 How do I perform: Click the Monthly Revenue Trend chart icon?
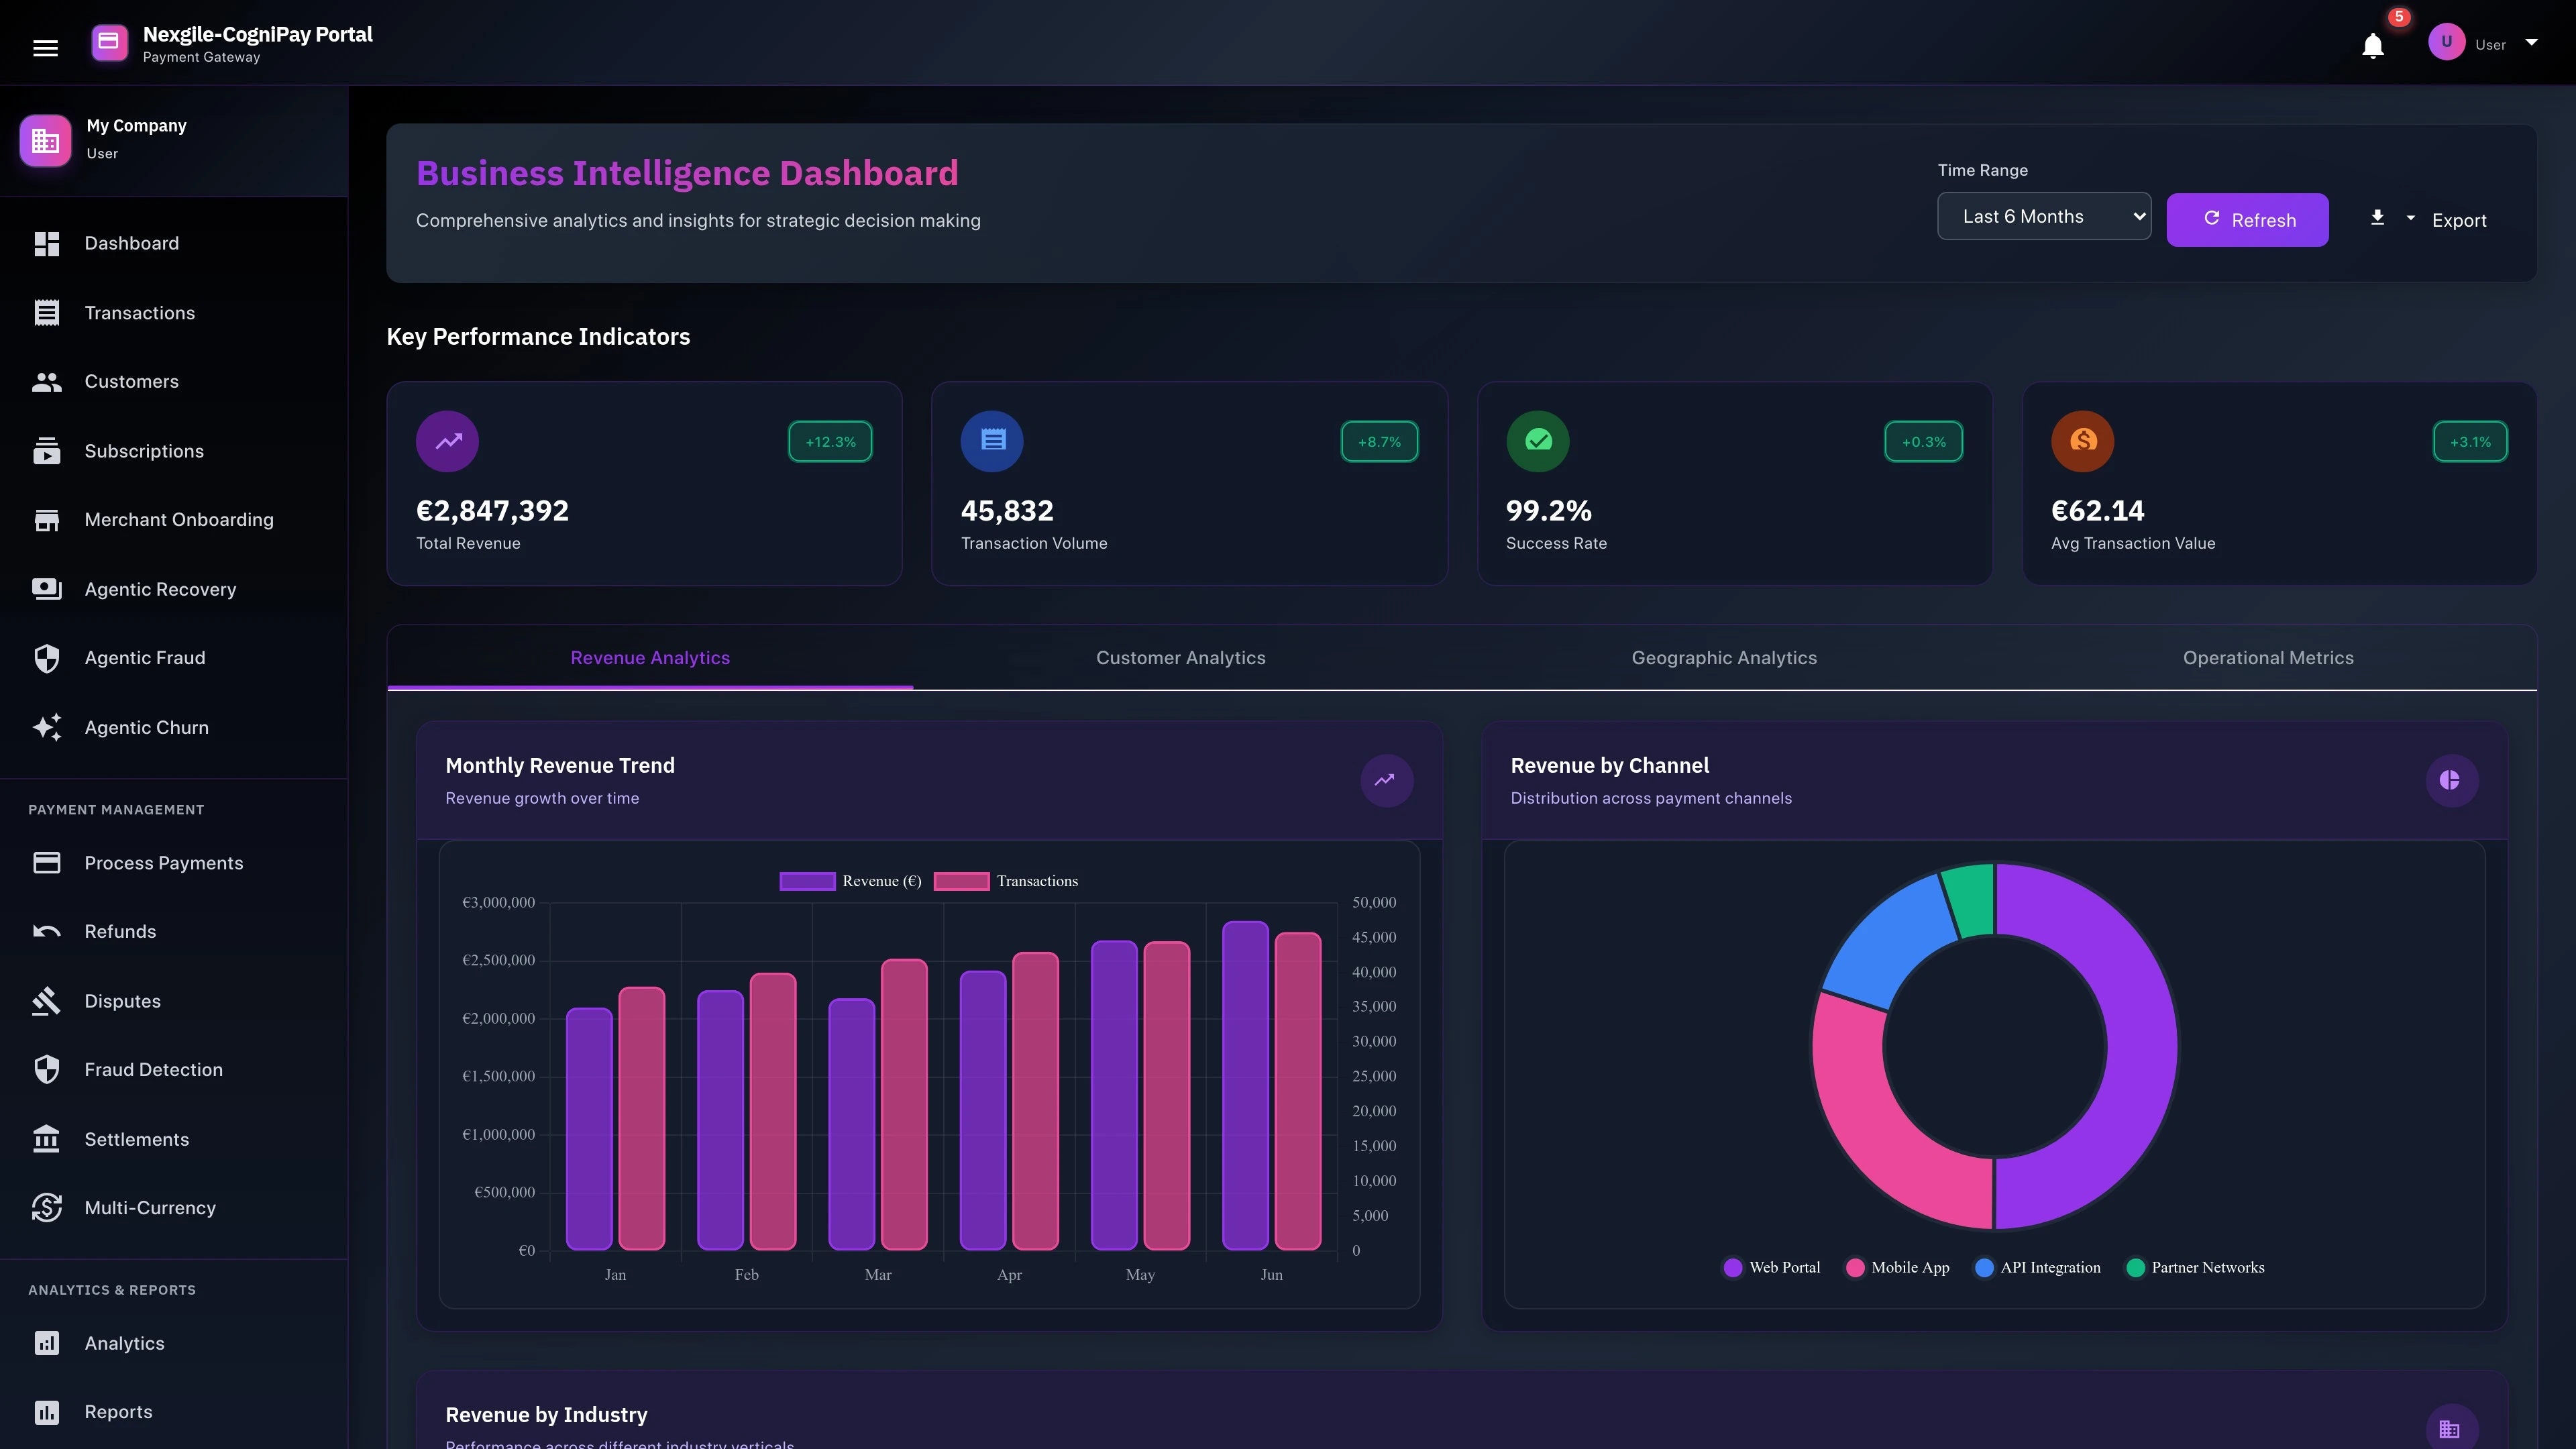pos(1387,780)
